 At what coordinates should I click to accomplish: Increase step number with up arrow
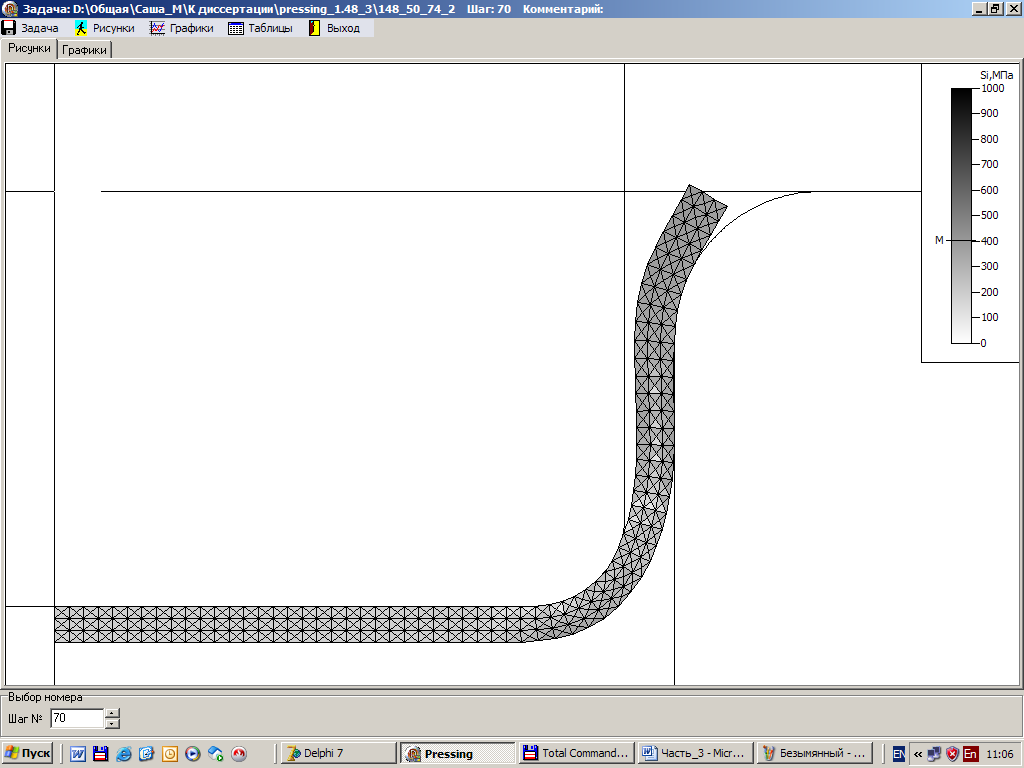coord(112,713)
